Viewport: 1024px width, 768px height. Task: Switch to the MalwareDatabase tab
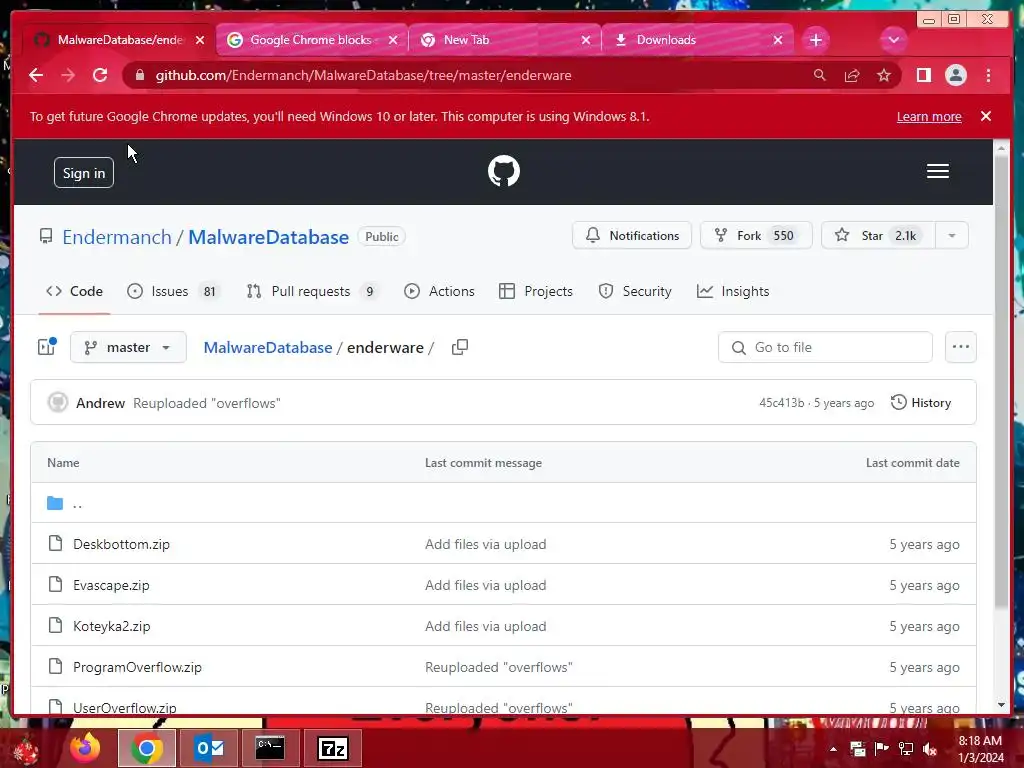coord(120,40)
